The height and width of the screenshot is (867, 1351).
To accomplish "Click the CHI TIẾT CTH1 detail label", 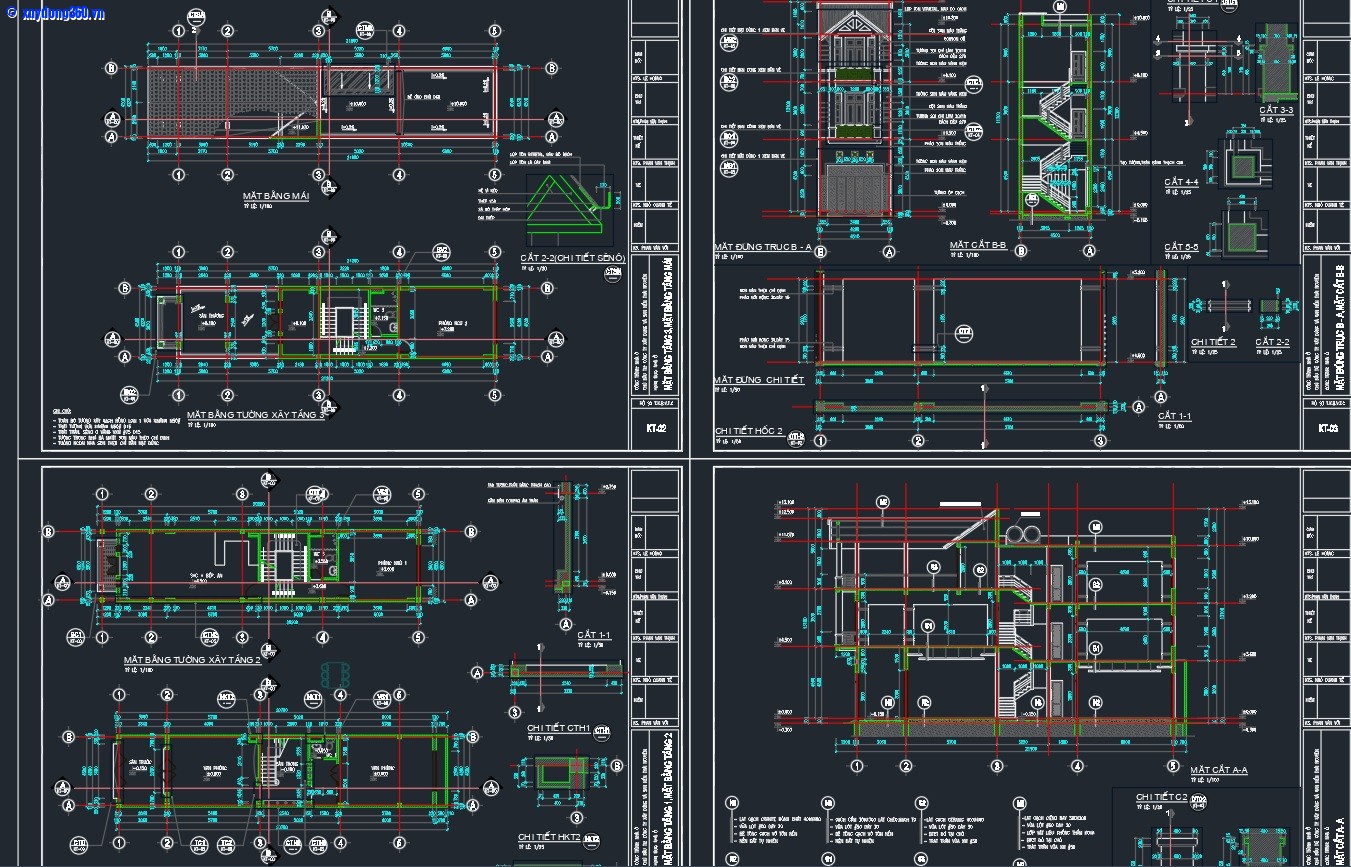I will click(x=558, y=728).
